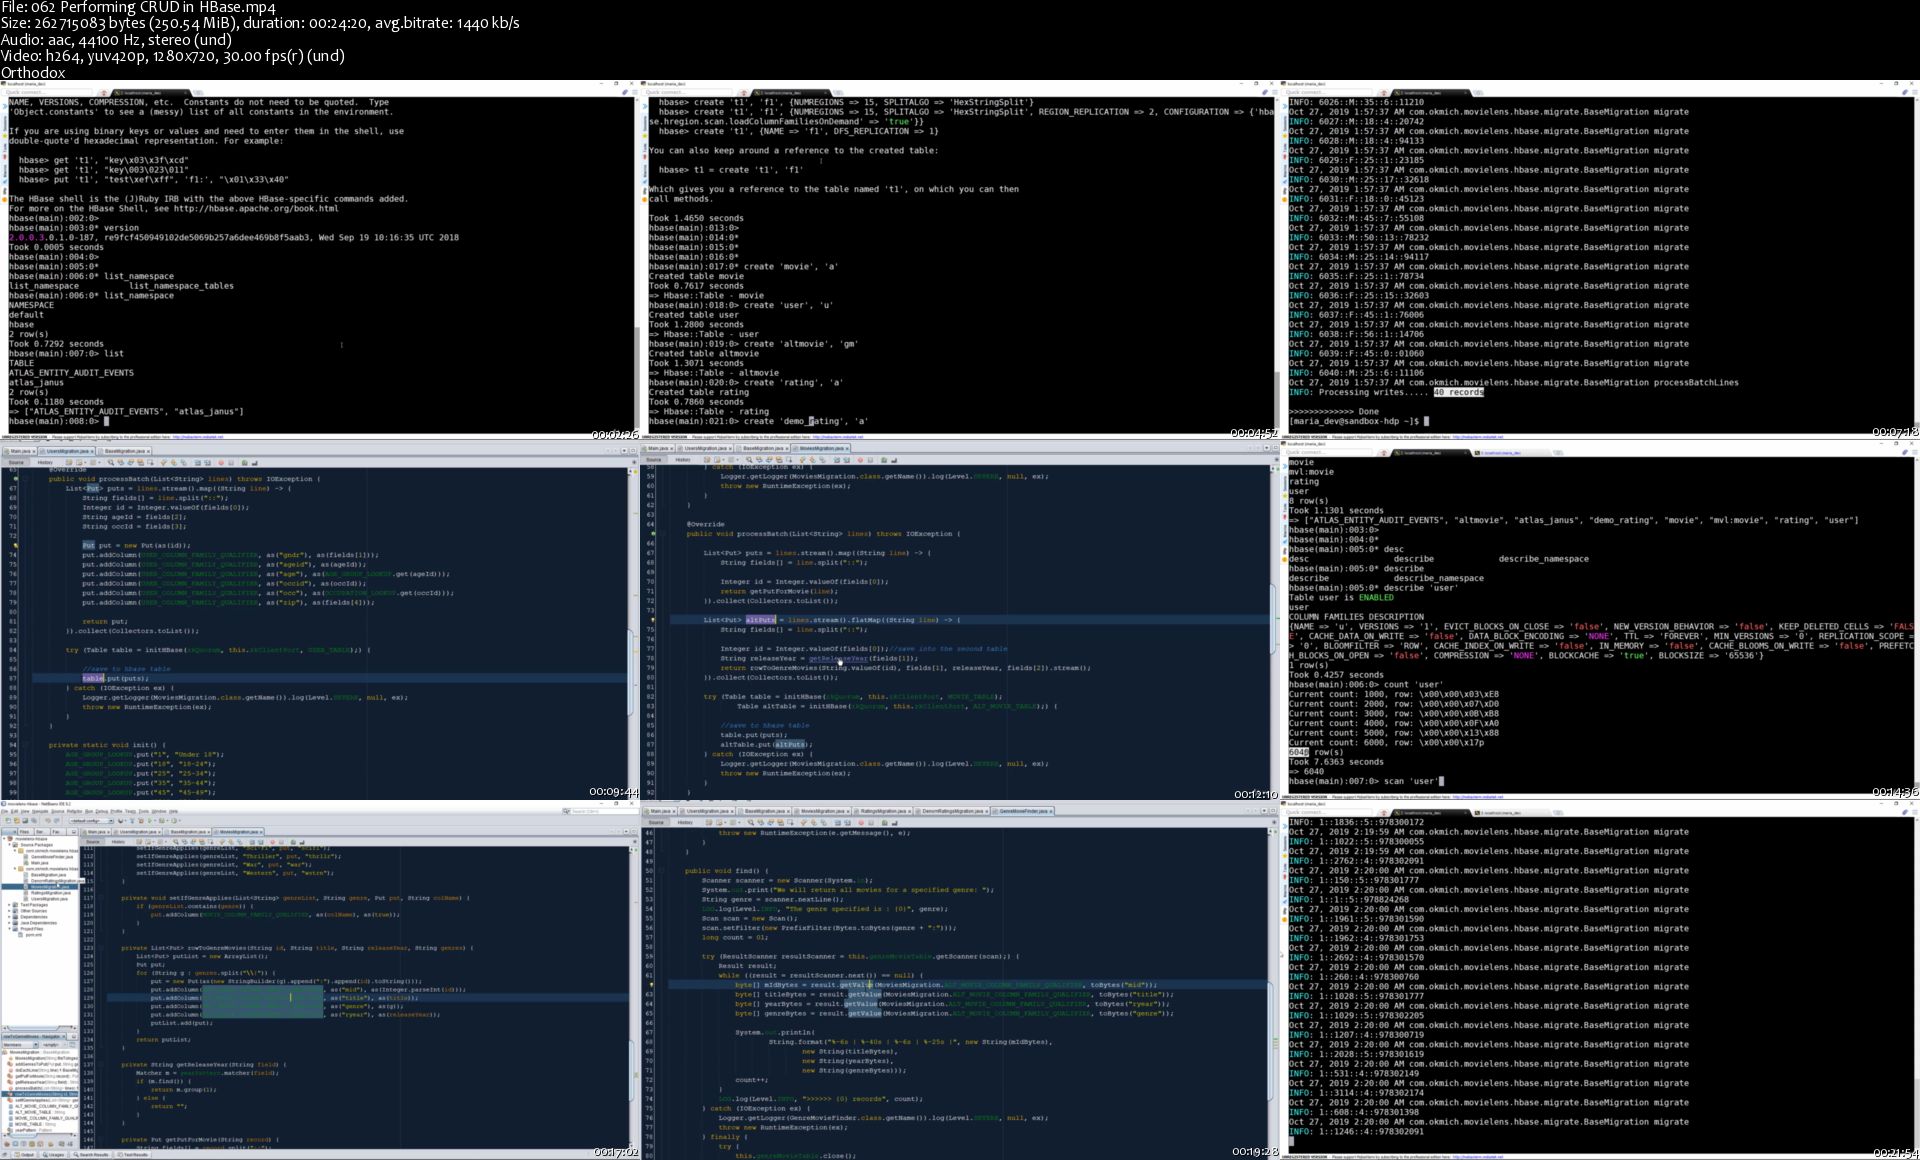Select the RatingsMigration.java editor tab
The width and height of the screenshot is (1920, 1160).
tap(883, 811)
